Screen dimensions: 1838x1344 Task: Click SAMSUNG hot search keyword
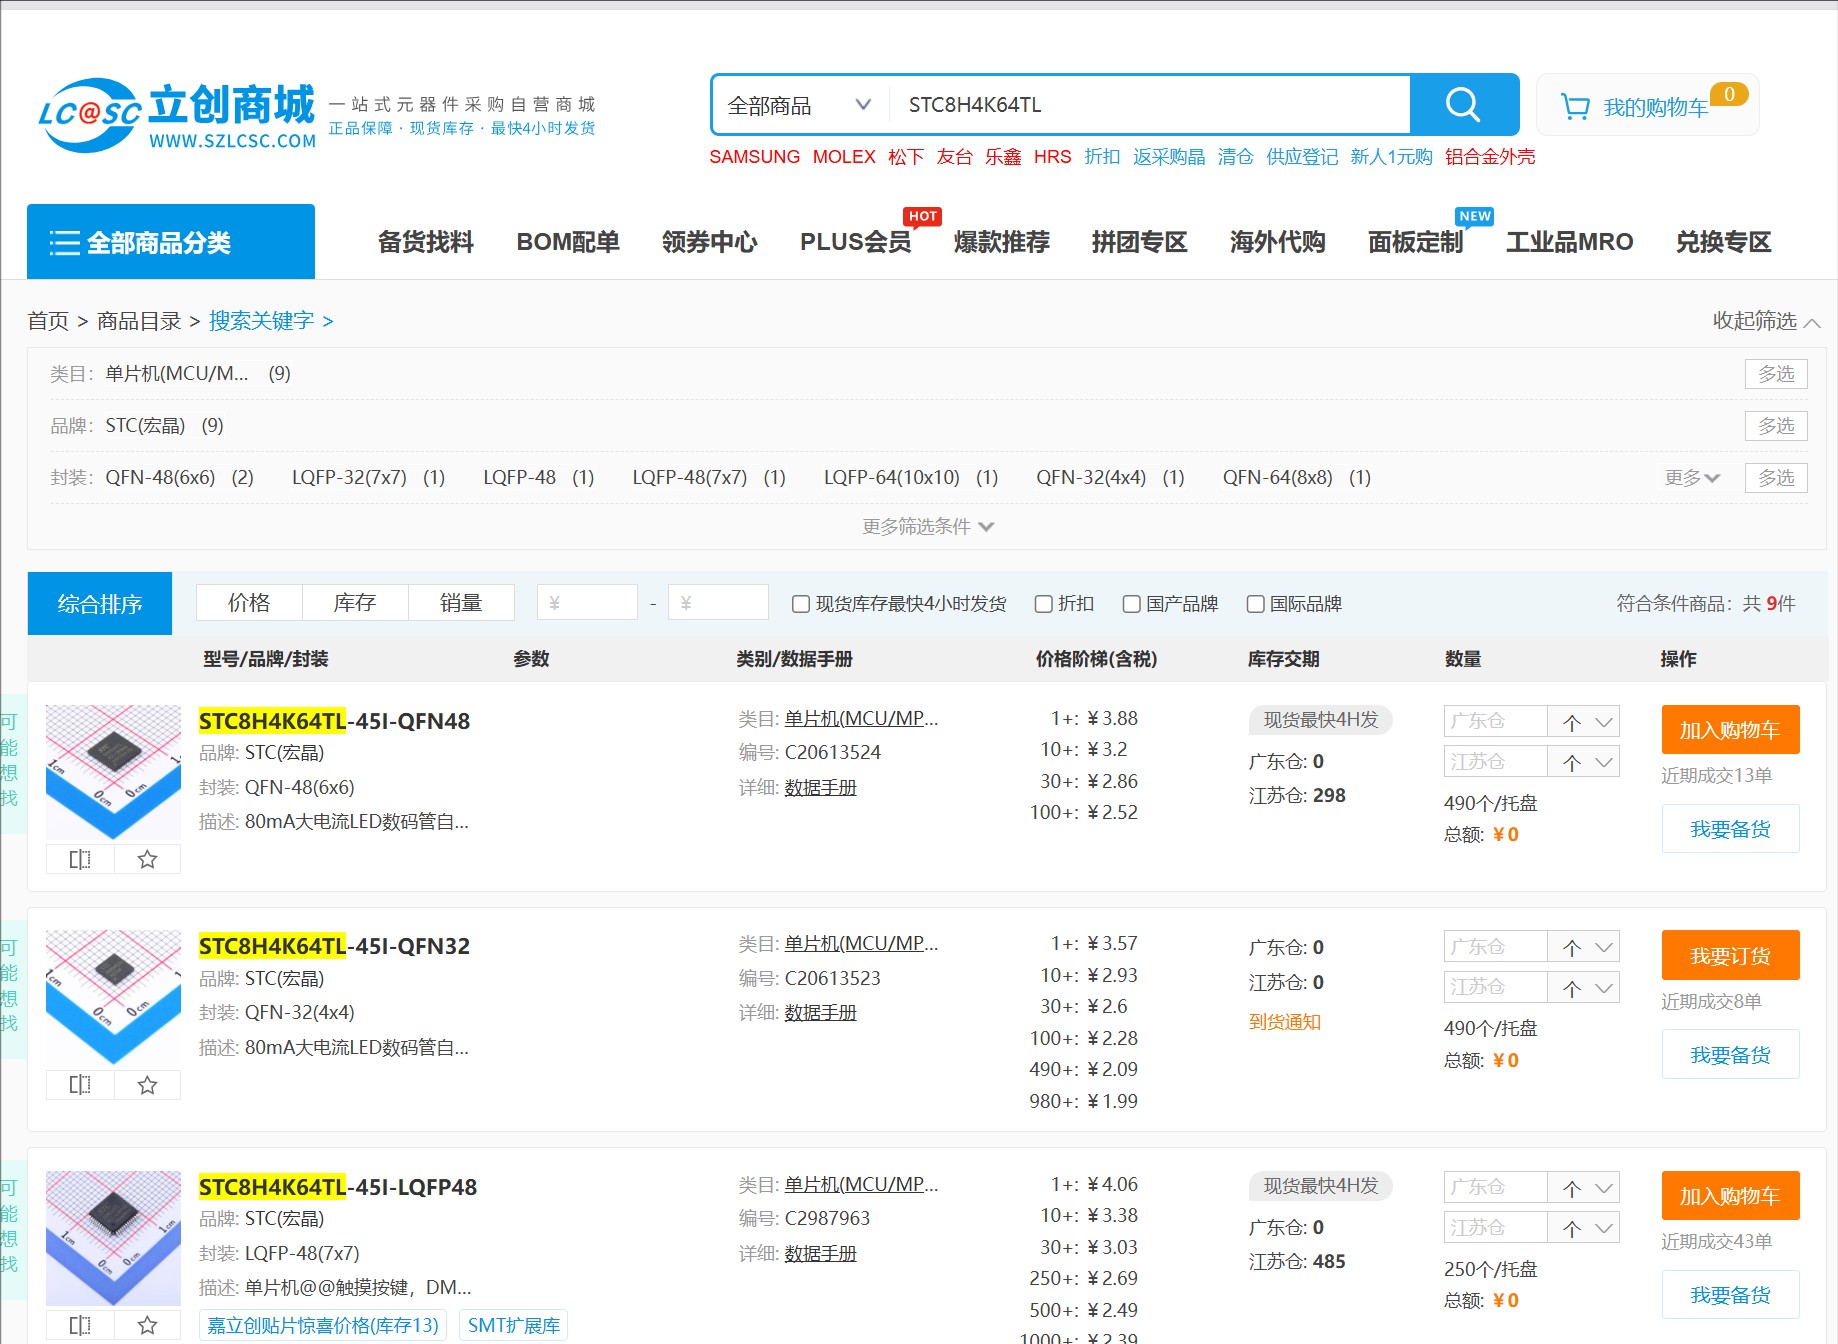coord(754,157)
